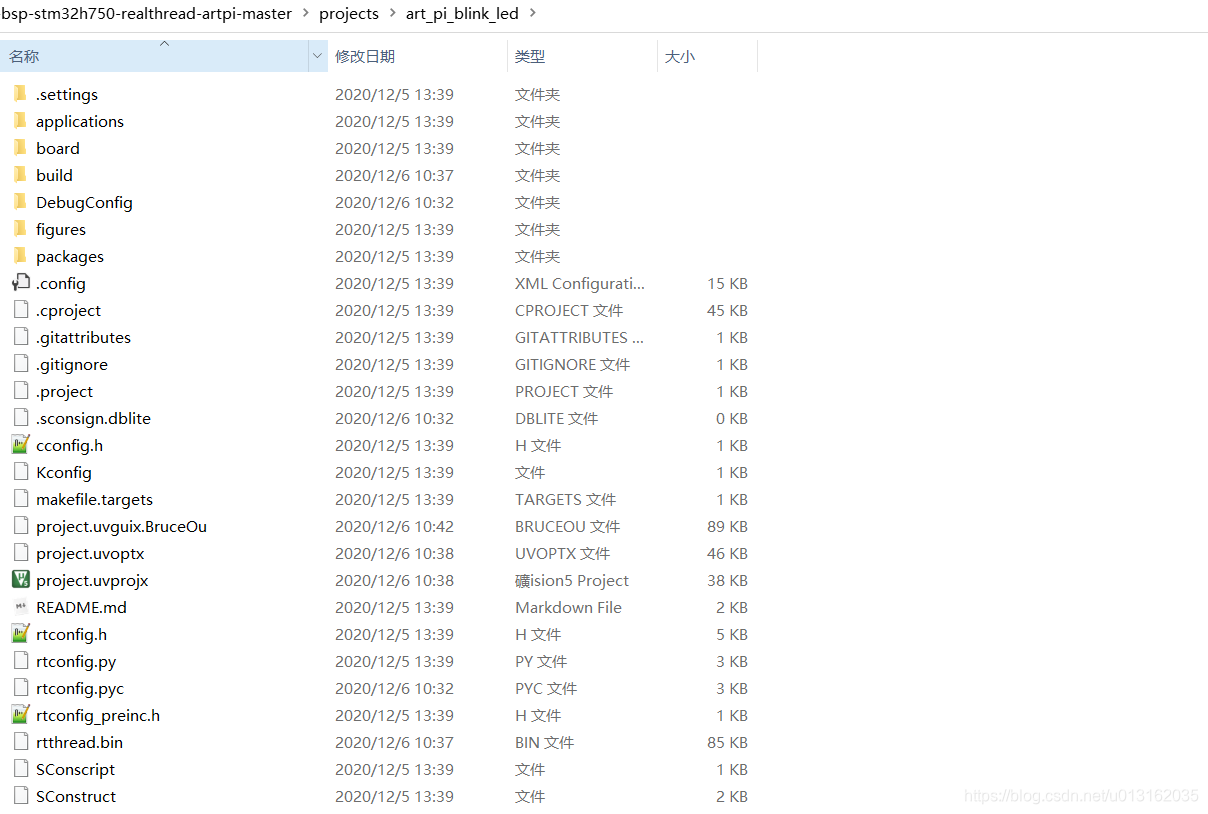Click the figures folder icon

pyautogui.click(x=20, y=229)
